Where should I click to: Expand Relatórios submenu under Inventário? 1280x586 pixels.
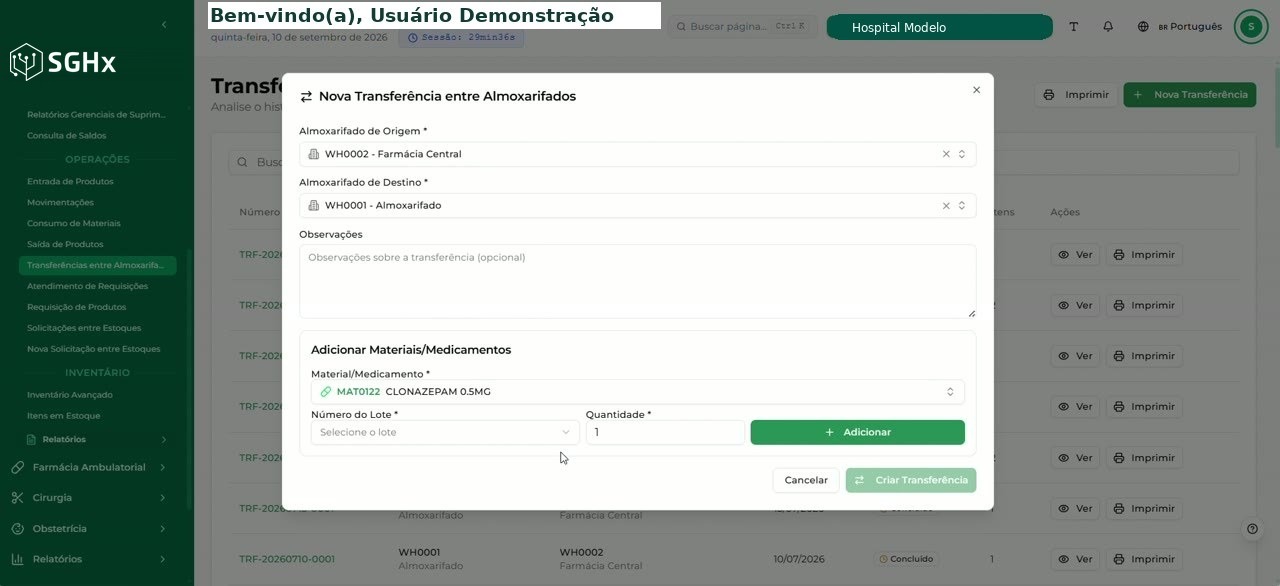(97, 439)
